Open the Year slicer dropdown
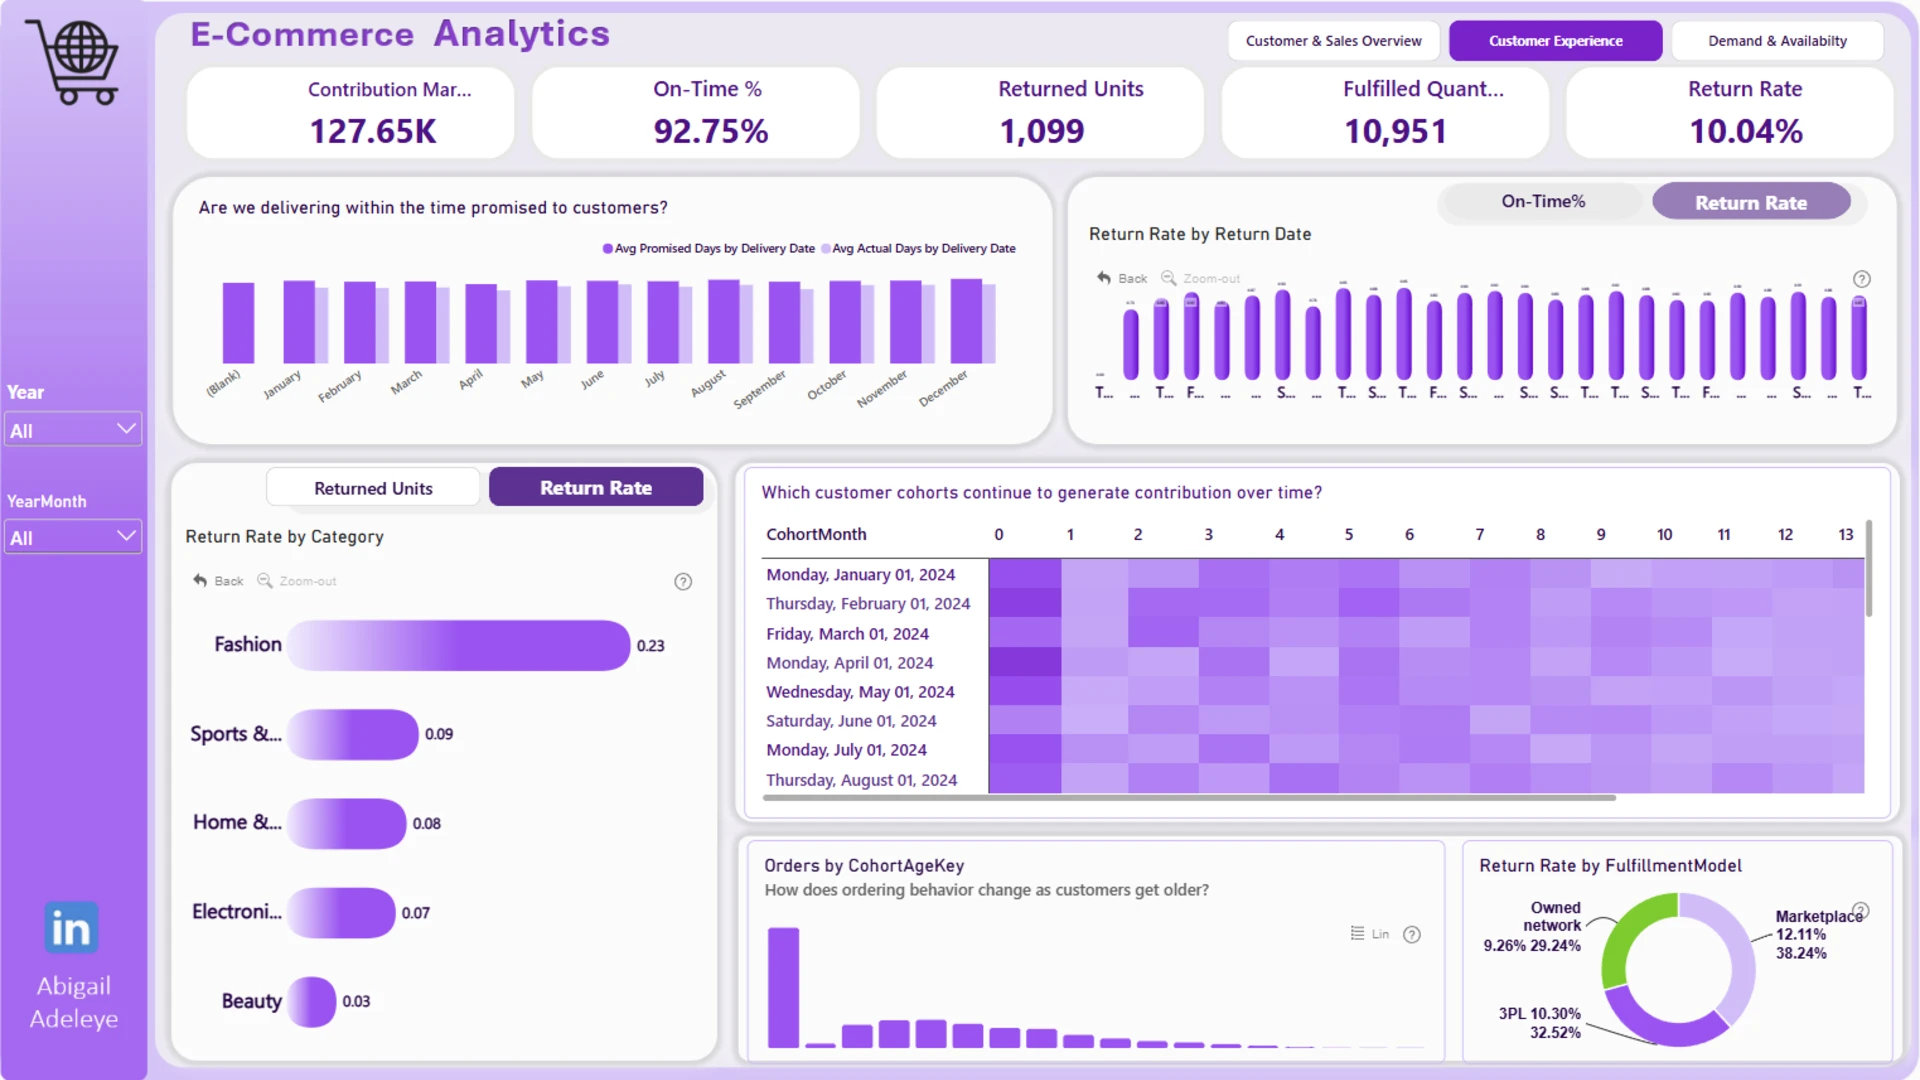1920x1080 pixels. [x=73, y=430]
